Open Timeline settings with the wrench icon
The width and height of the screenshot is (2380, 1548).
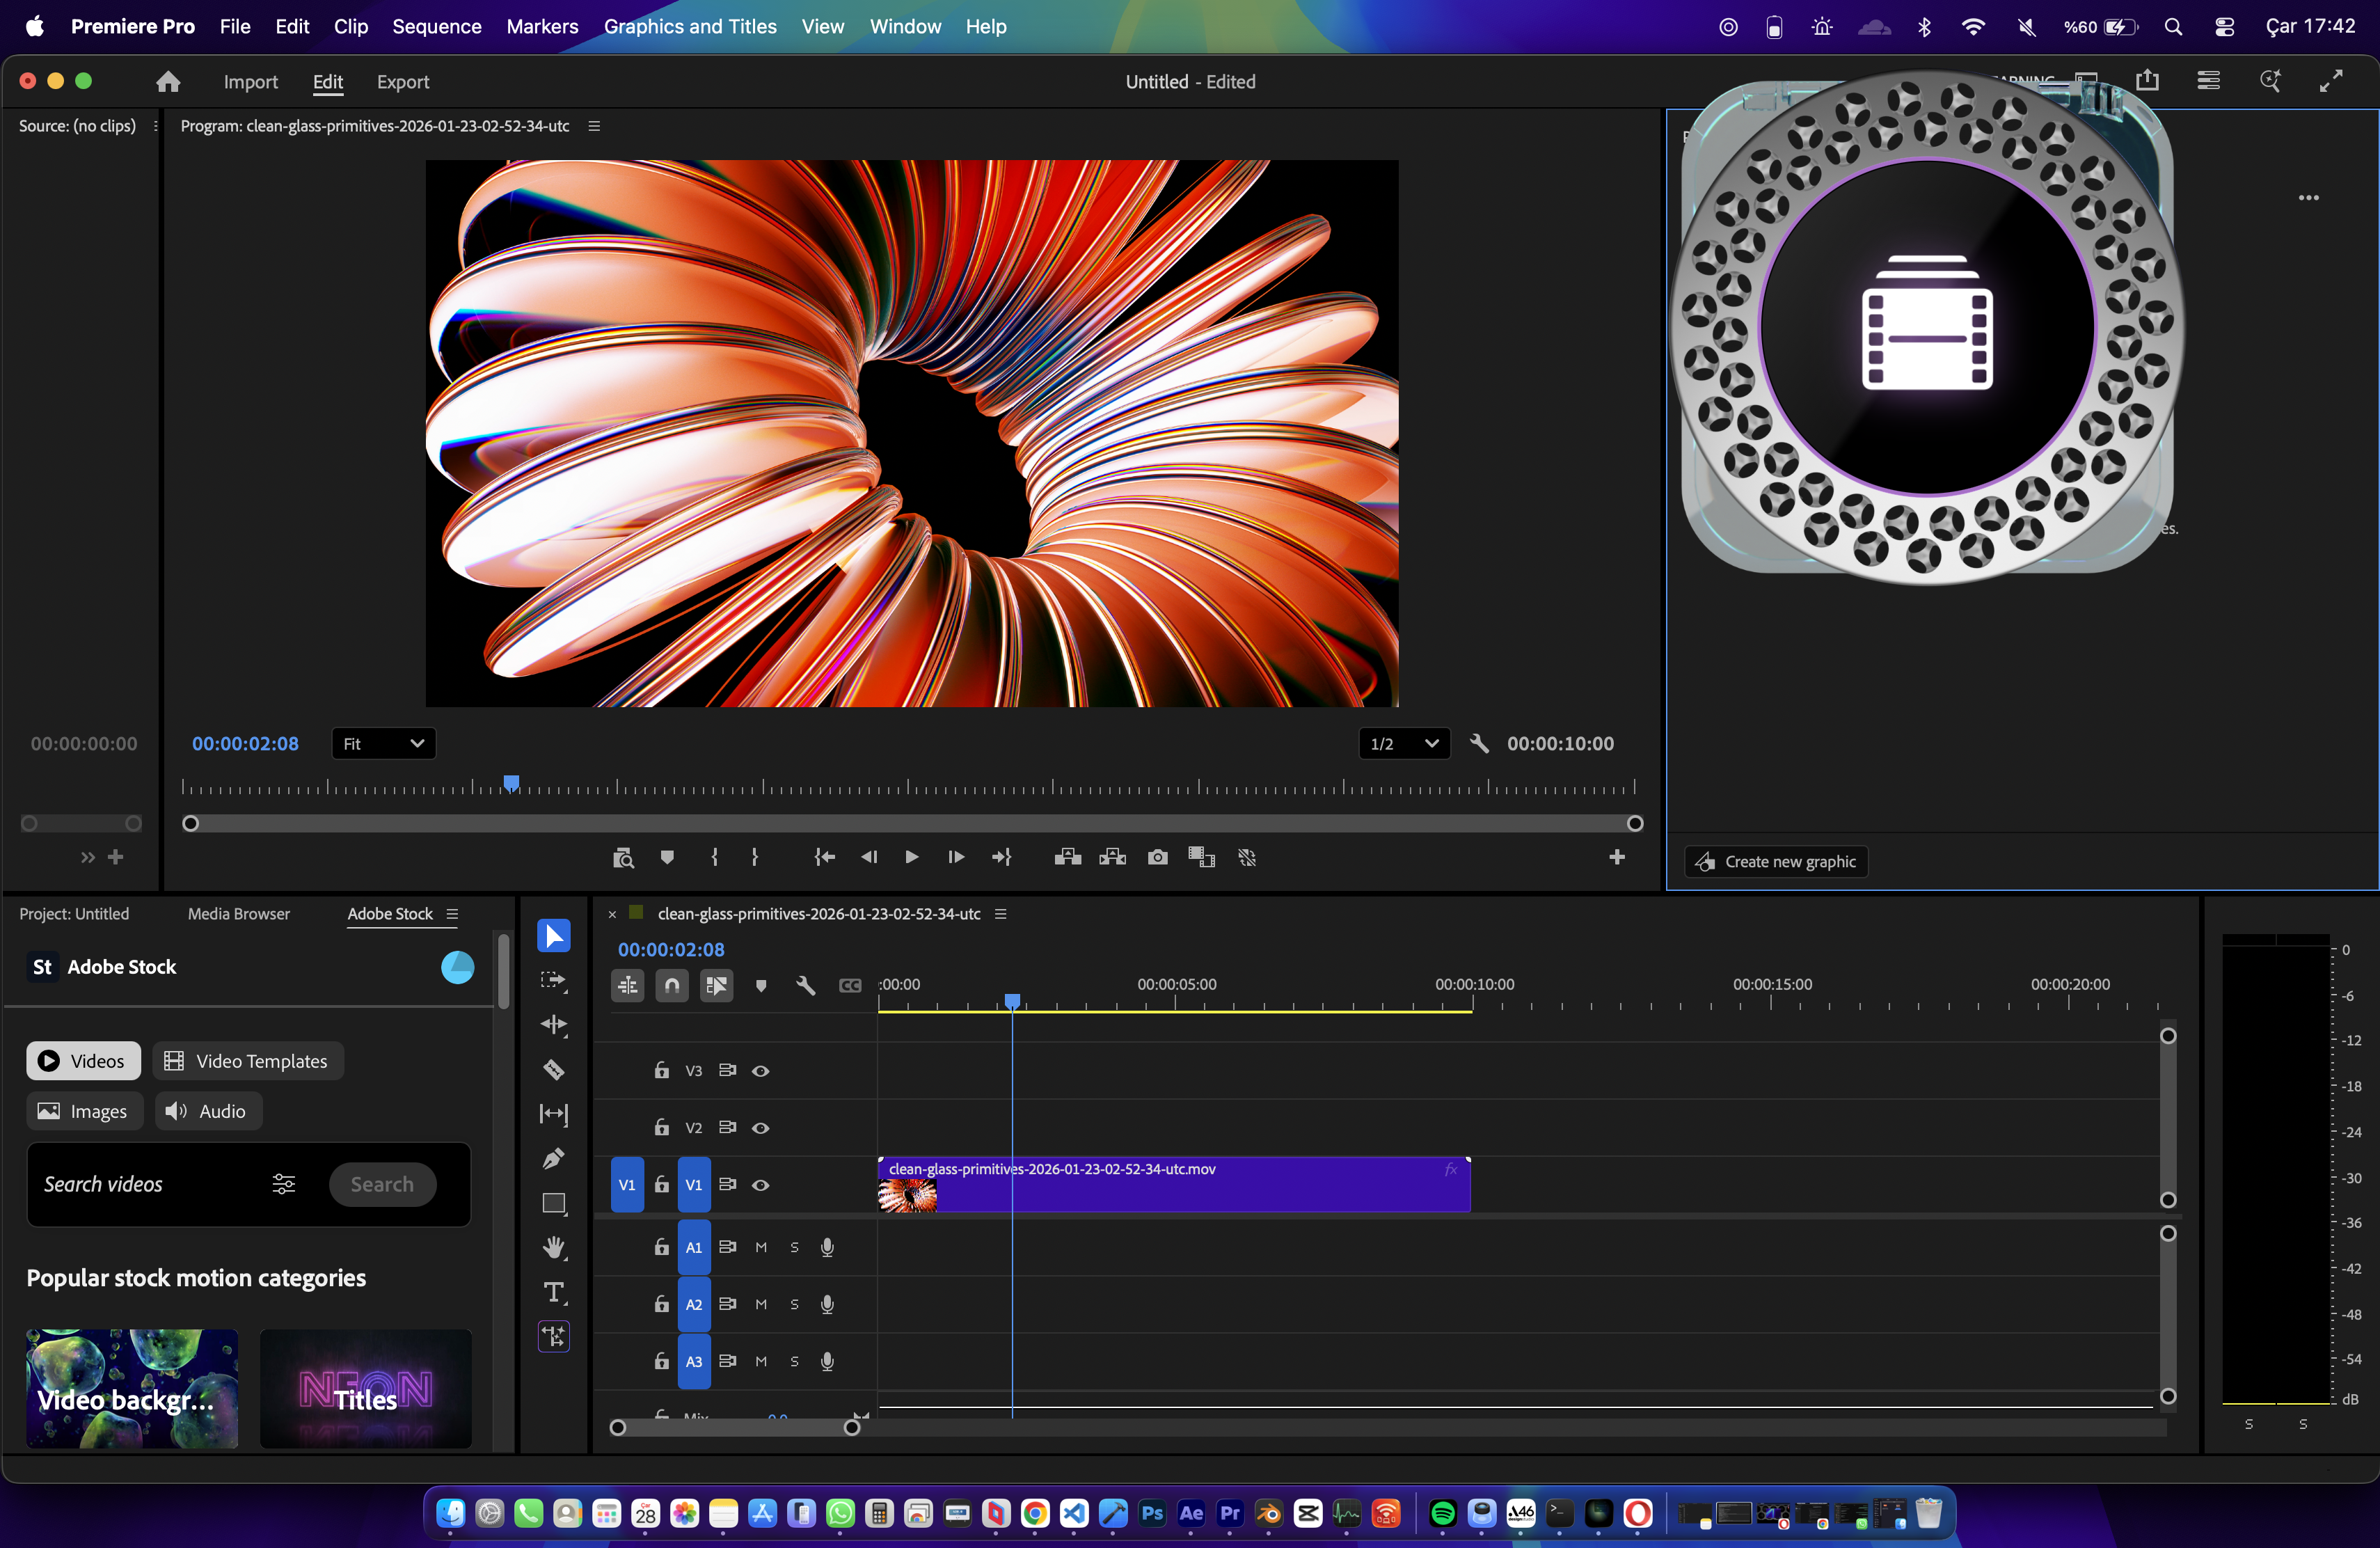[806, 985]
